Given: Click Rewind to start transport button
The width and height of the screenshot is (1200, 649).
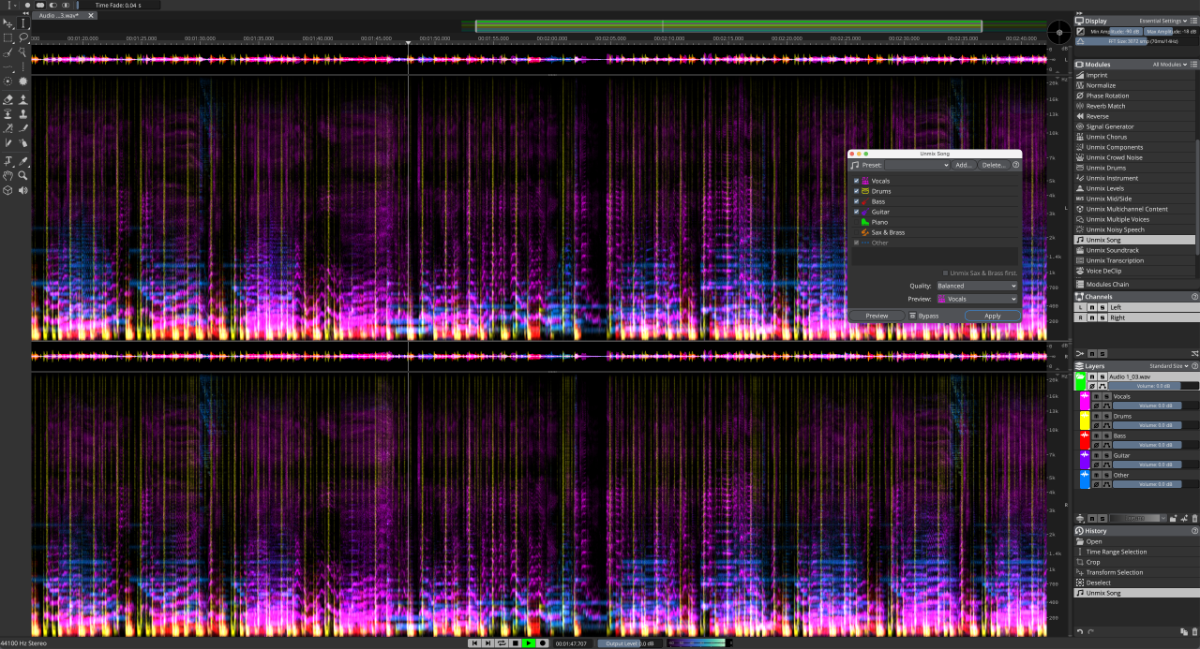Looking at the screenshot, I should coord(475,643).
